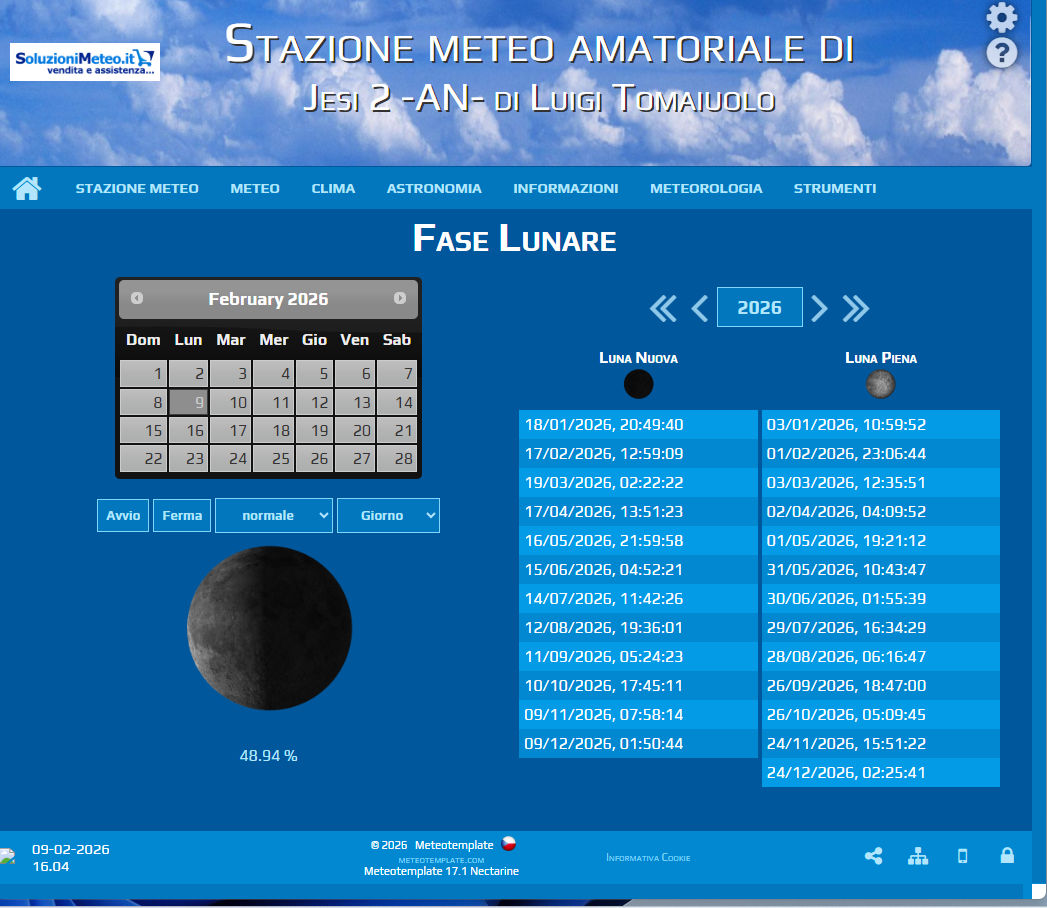The height and width of the screenshot is (908, 1047).
Task: Select day 17 in February calendar
Action: click(231, 431)
